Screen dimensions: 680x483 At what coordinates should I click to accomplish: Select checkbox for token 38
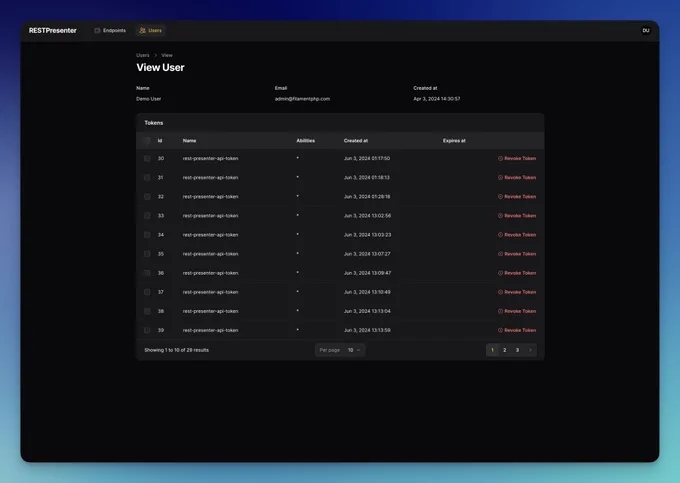(x=147, y=311)
